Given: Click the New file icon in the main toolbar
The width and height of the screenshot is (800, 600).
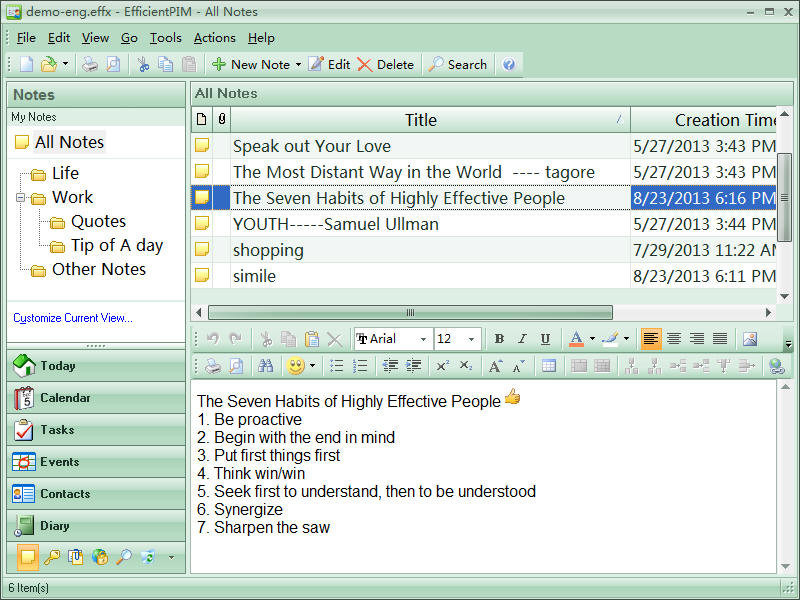Looking at the screenshot, I should [x=26, y=64].
